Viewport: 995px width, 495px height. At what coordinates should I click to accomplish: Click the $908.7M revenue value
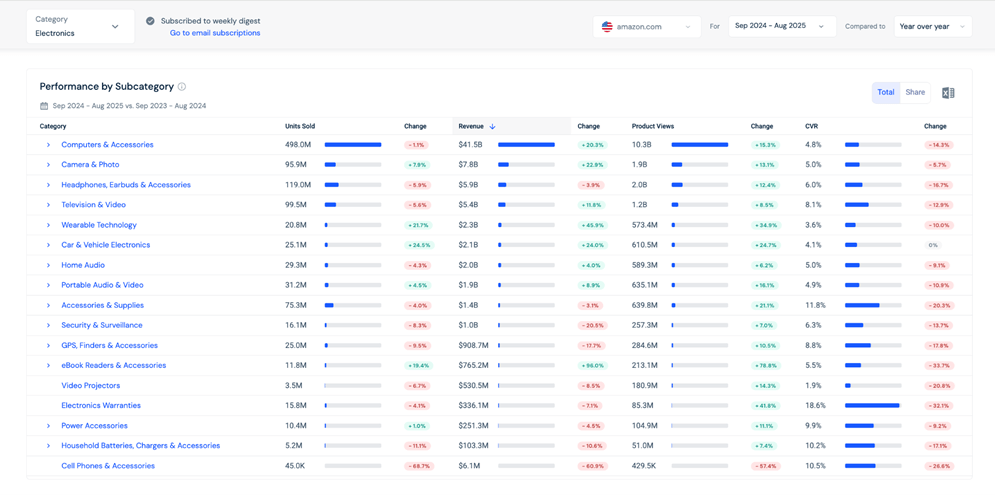pyautogui.click(x=473, y=346)
